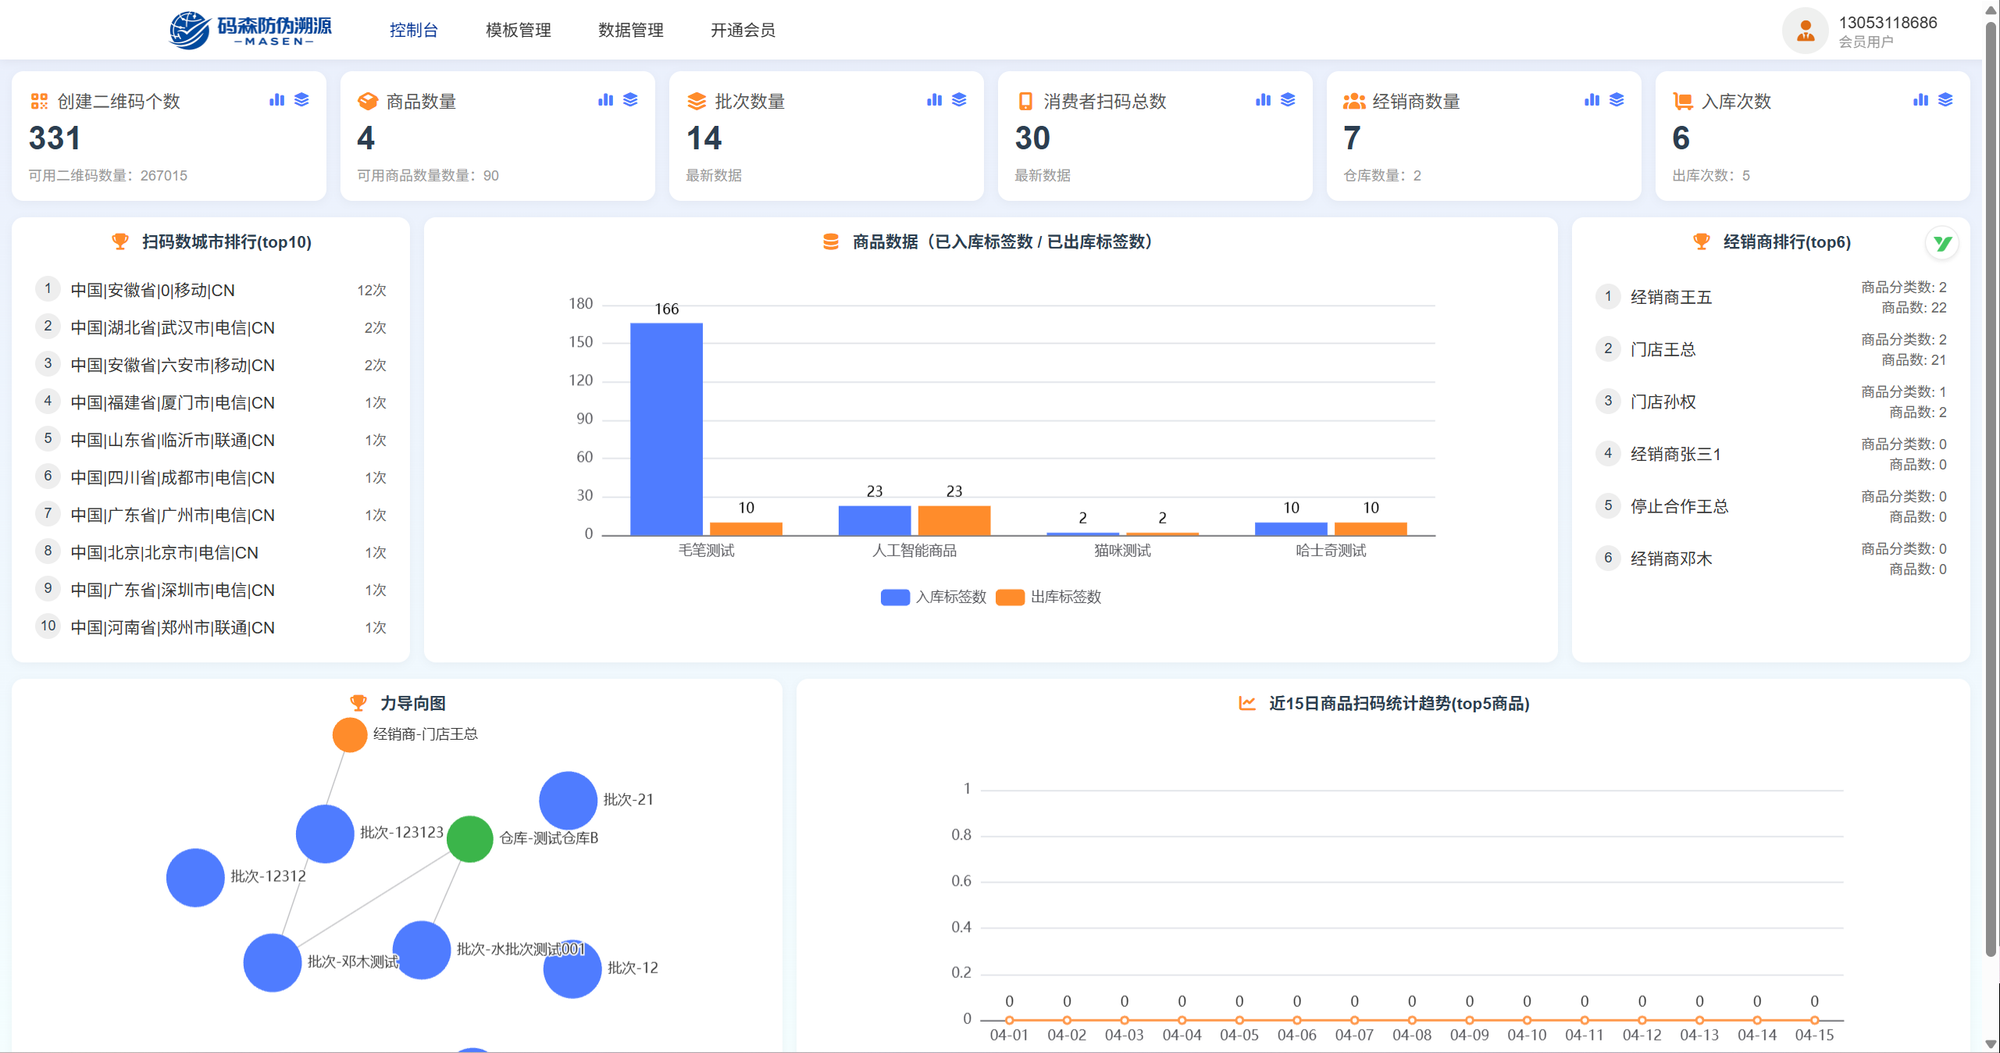Click the user avatar icon
2000x1053 pixels.
pos(1805,31)
